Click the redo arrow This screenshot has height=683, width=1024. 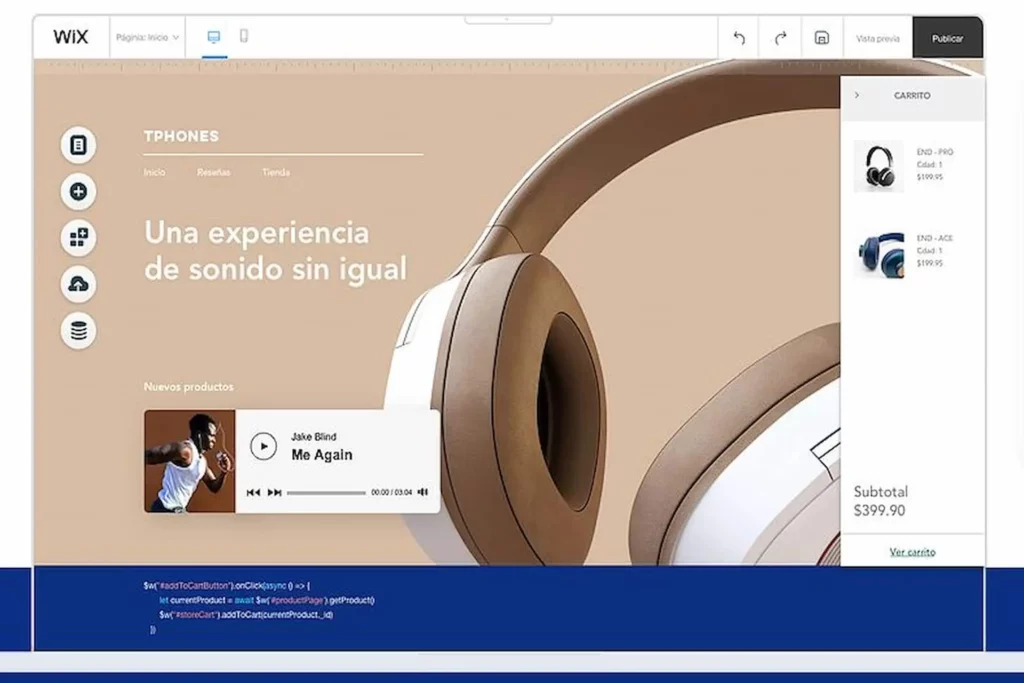(x=780, y=38)
